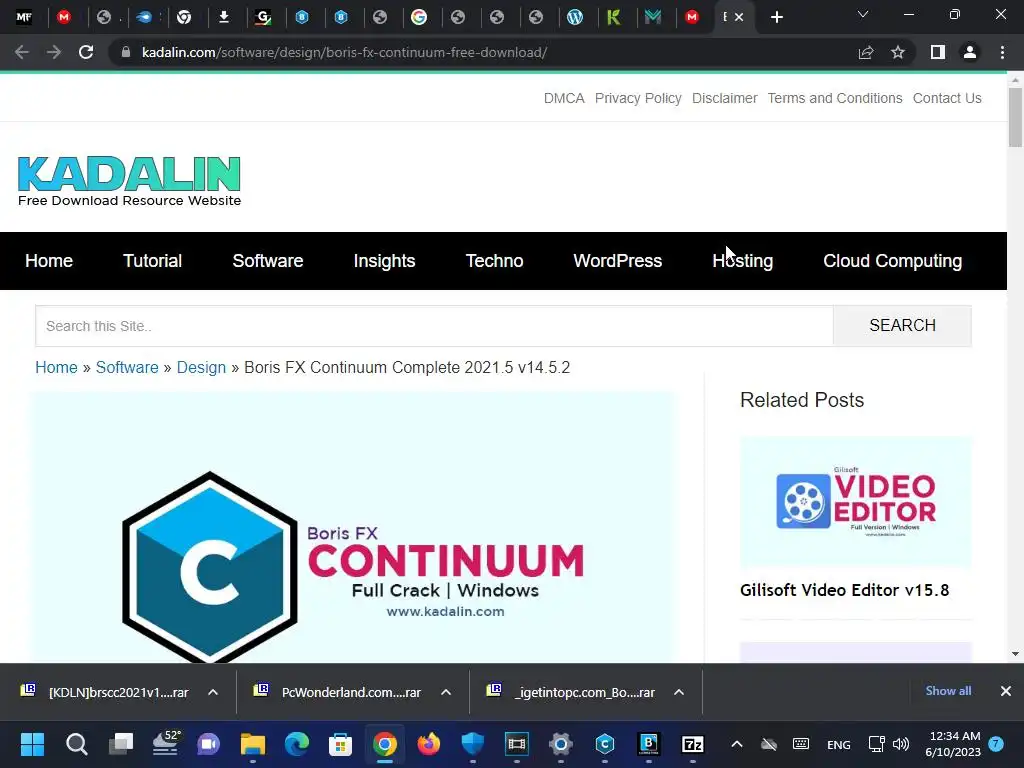Open the Privacy Policy link
The image size is (1024, 768).
tap(638, 98)
